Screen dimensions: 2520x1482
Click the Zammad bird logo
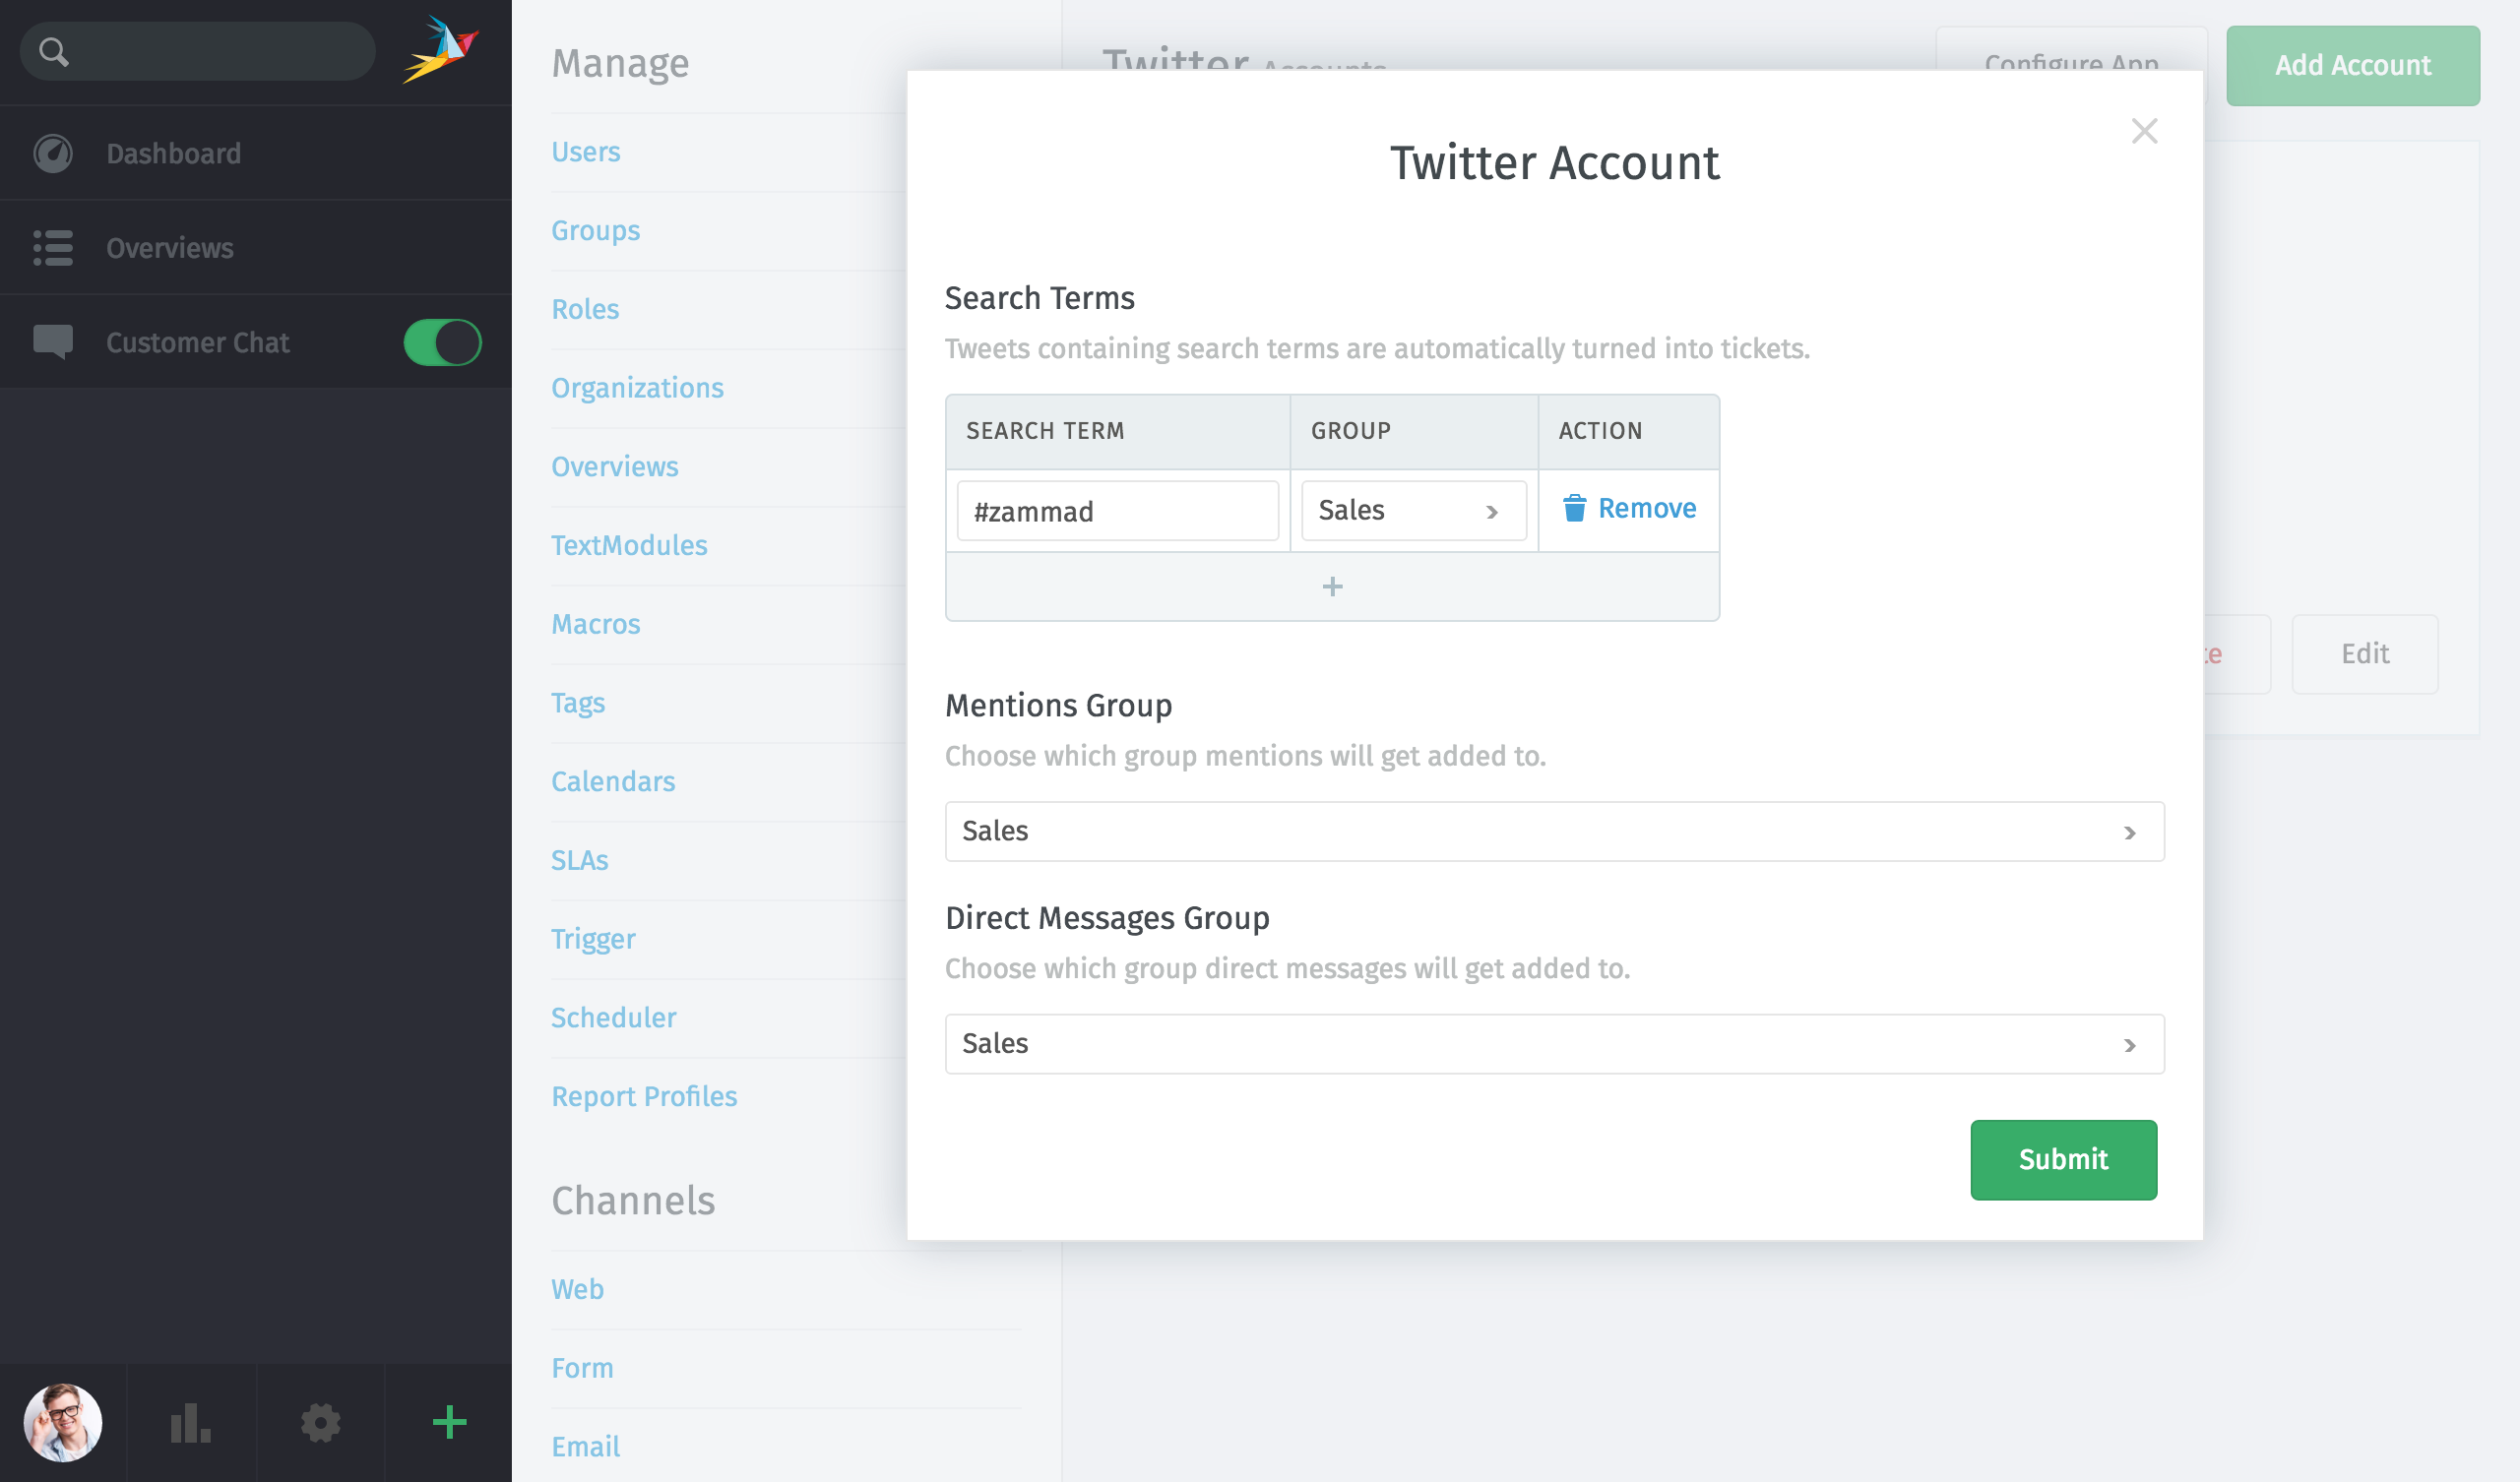coord(440,50)
